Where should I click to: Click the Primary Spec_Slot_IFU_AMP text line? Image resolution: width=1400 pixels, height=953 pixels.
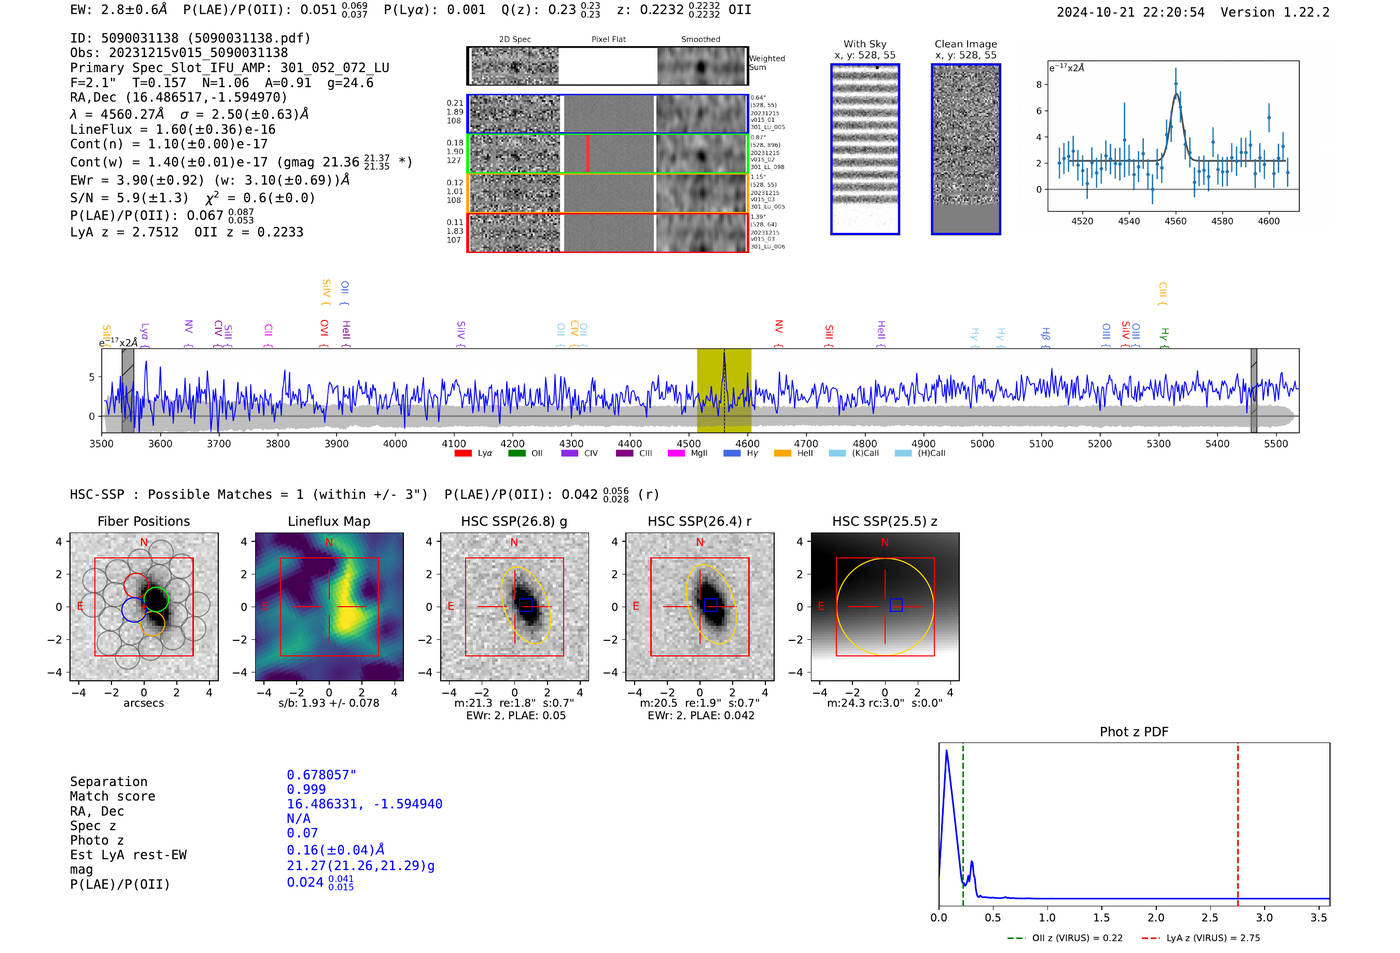229,68
